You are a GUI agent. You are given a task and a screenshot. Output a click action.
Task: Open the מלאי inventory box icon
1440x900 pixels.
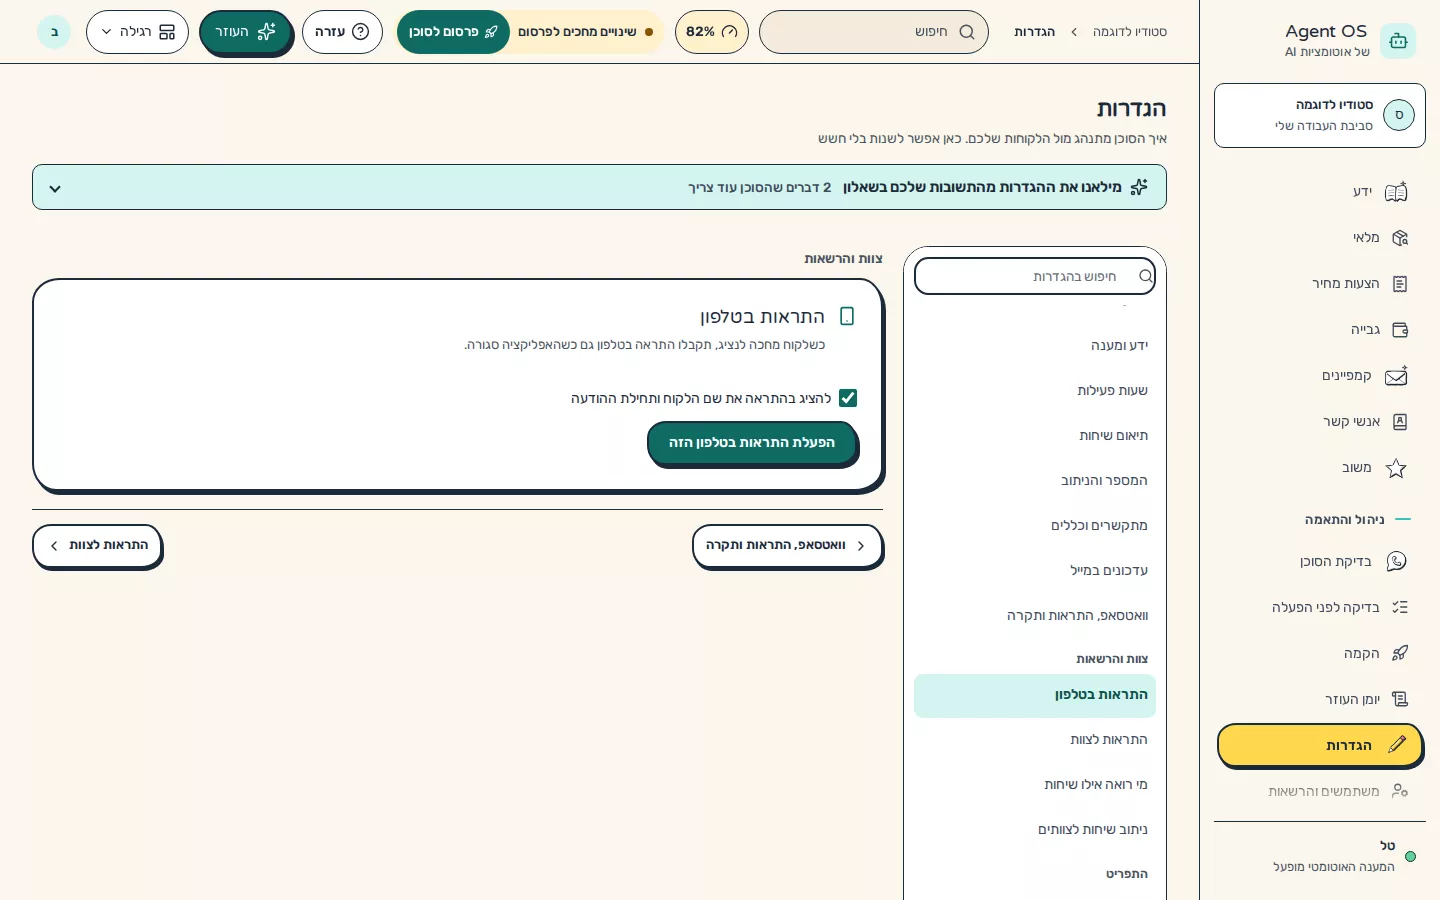[1399, 238]
